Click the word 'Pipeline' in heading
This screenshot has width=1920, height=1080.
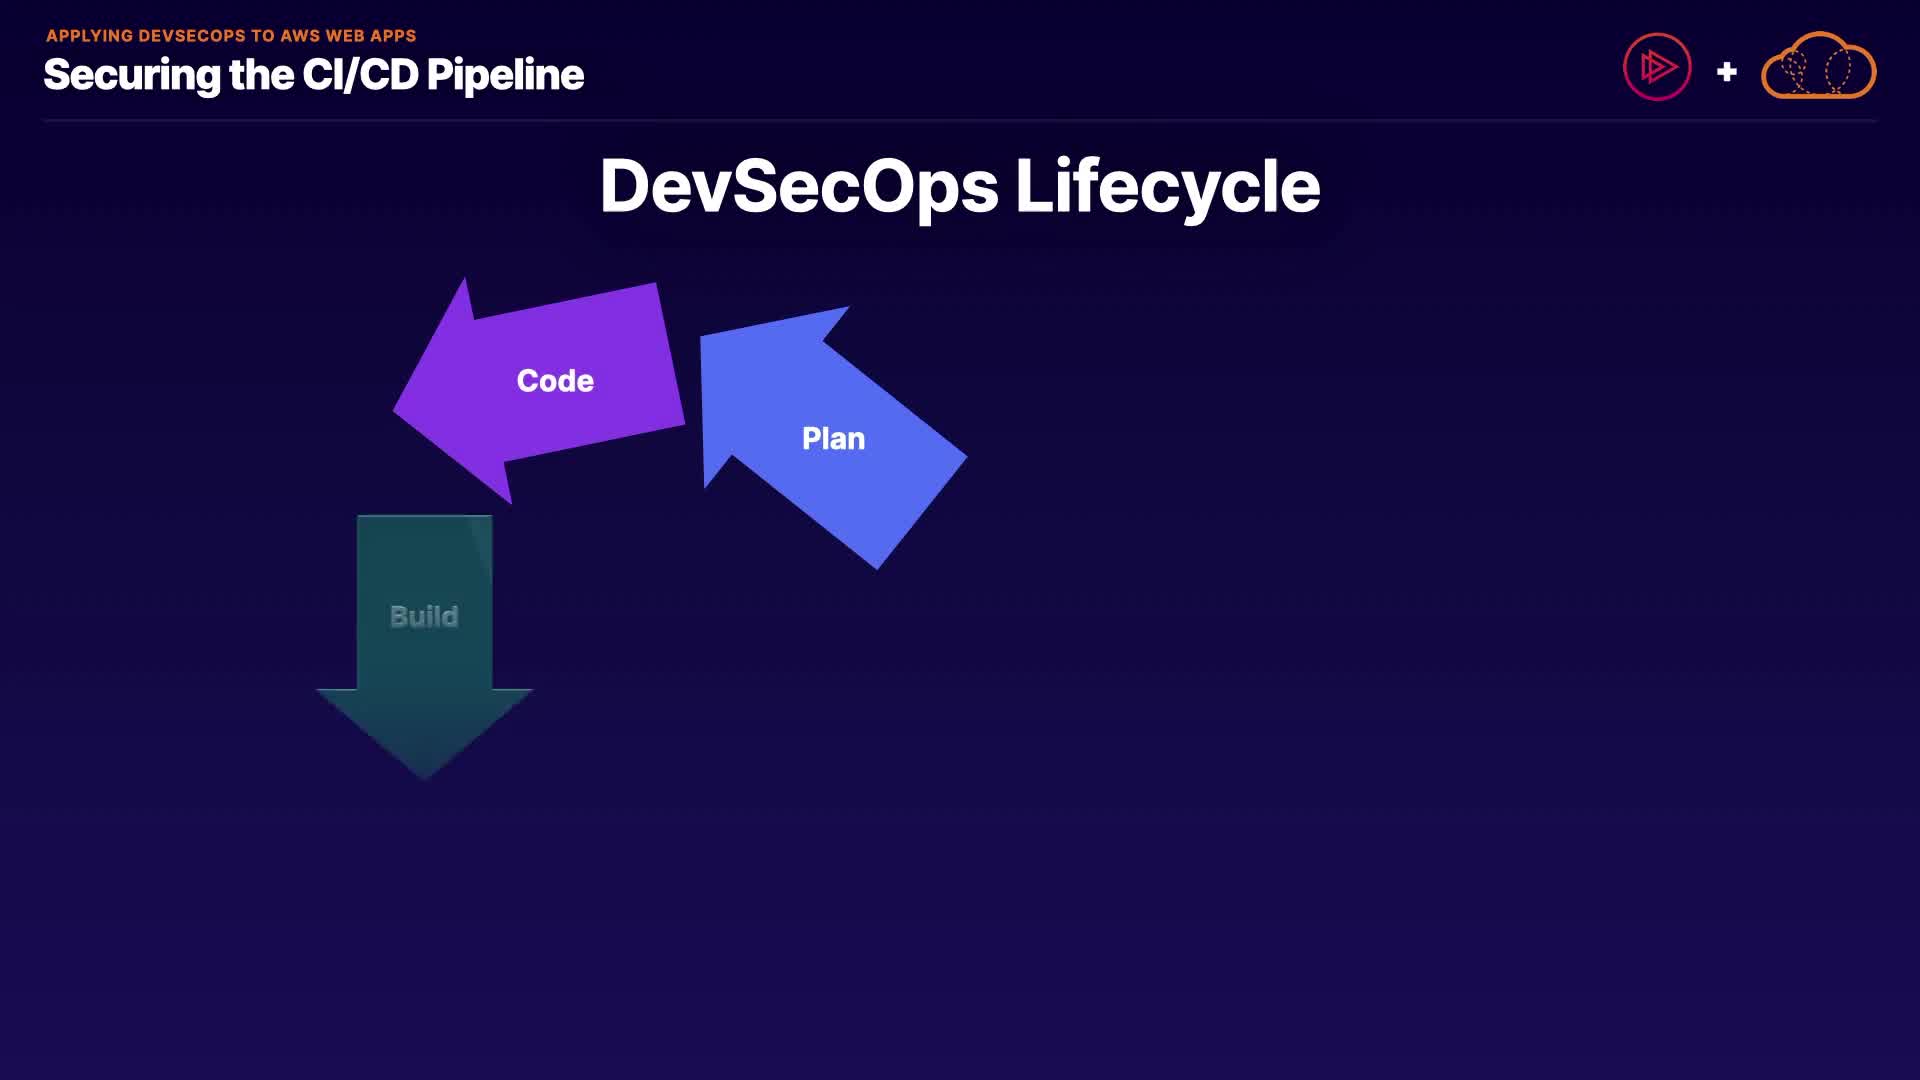click(x=505, y=75)
